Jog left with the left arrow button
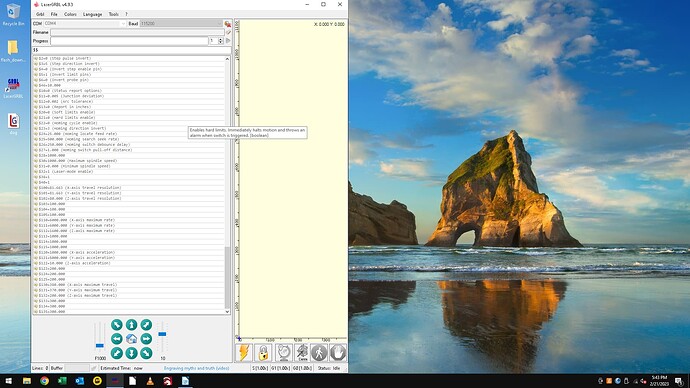The width and height of the screenshot is (690, 388). coord(117,339)
